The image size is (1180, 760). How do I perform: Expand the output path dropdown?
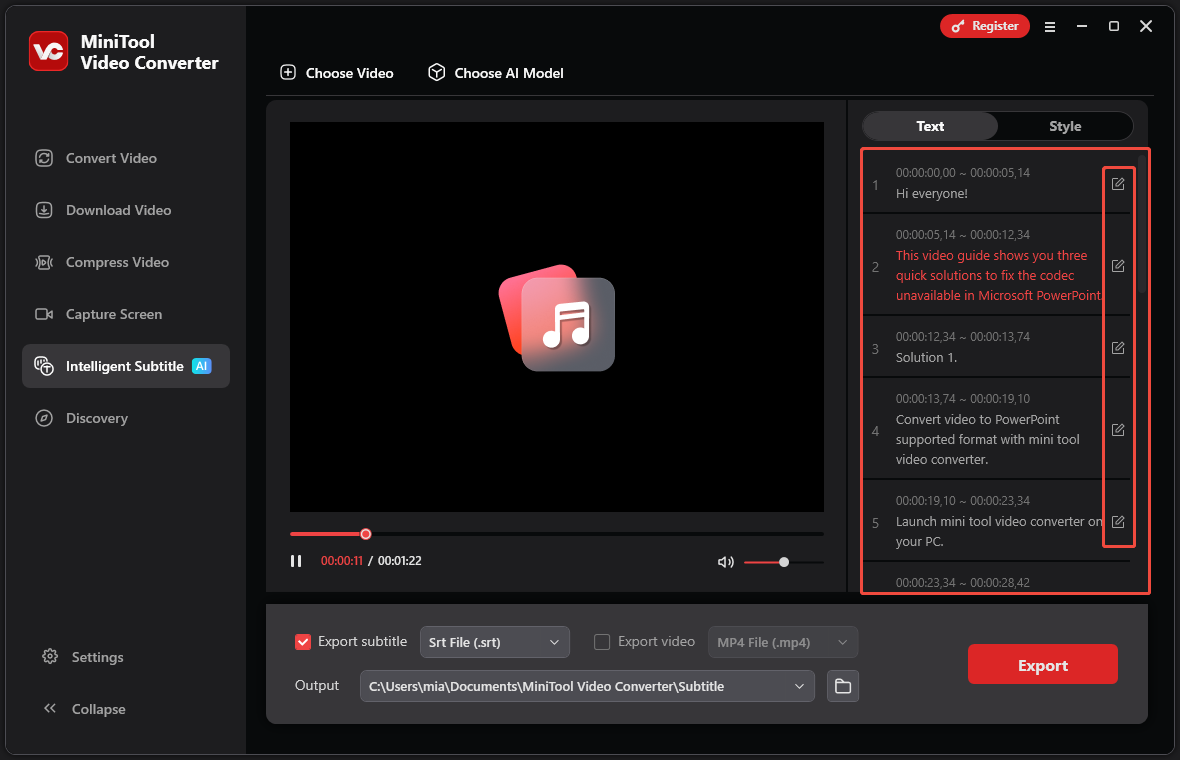click(799, 686)
